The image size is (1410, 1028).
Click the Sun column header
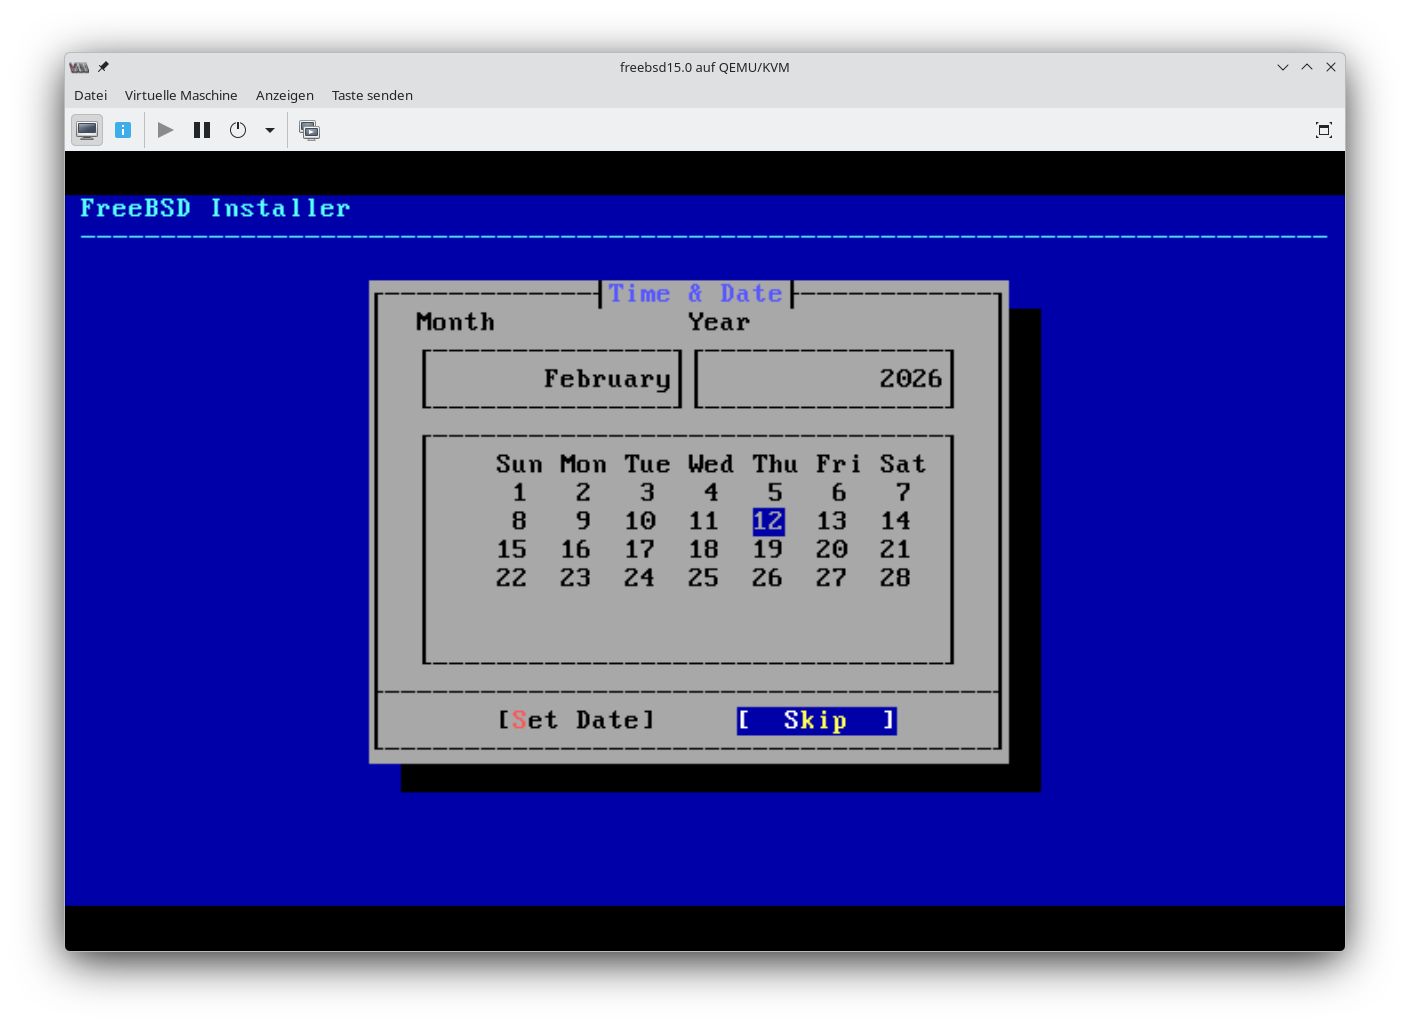[x=520, y=464]
